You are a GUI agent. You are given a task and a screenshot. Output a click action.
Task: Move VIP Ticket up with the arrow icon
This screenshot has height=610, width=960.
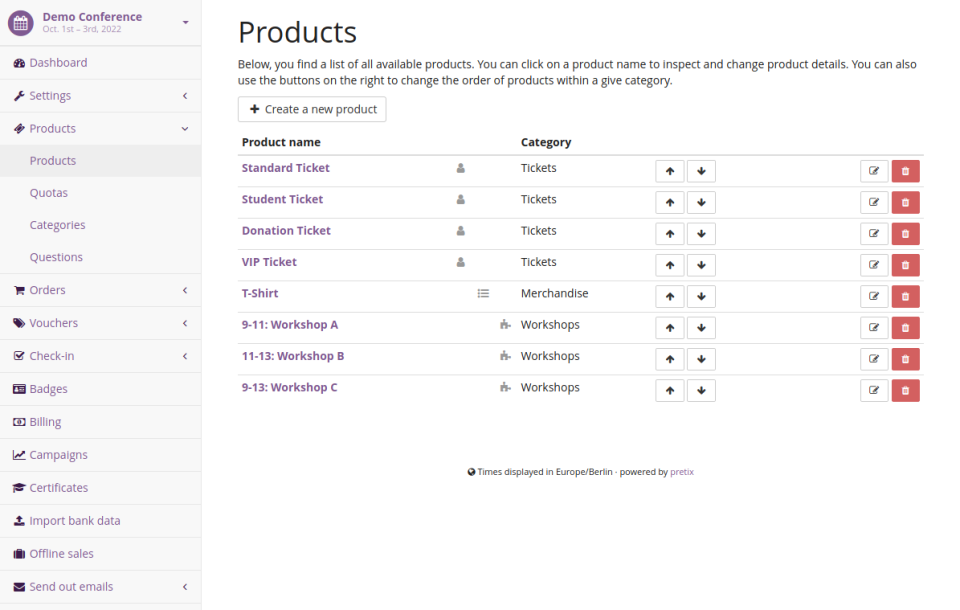[669, 265]
